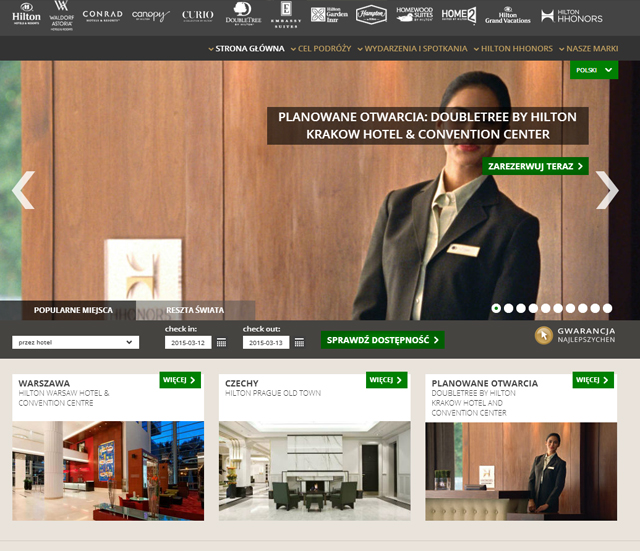Viewport: 640px width, 551px height.
Task: Open the check-in calendar icon
Action: click(221, 342)
